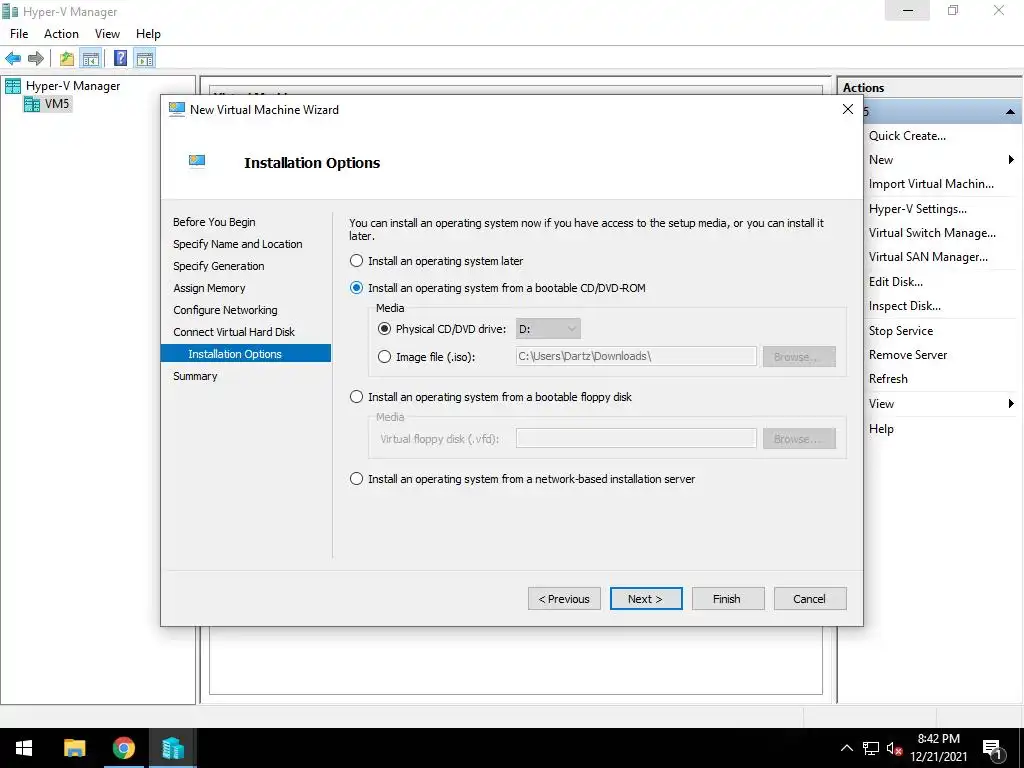This screenshot has height=768, width=1024.
Task: Go to the Specify Generation step
Action: [x=219, y=266]
